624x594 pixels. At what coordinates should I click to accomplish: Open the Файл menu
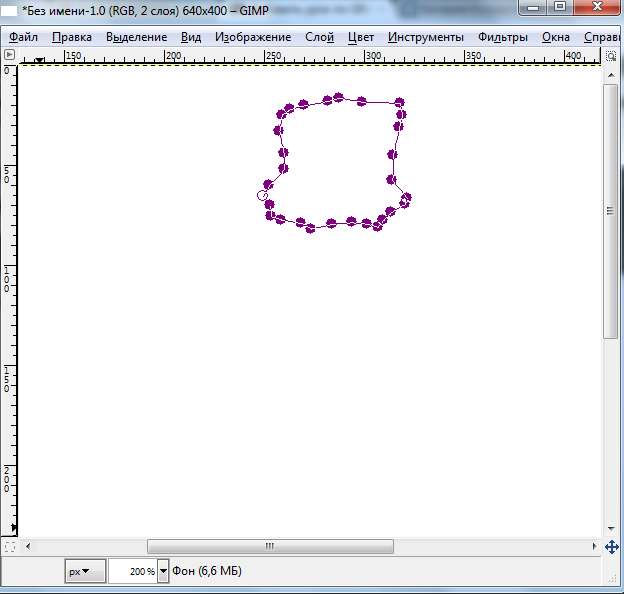pos(23,37)
